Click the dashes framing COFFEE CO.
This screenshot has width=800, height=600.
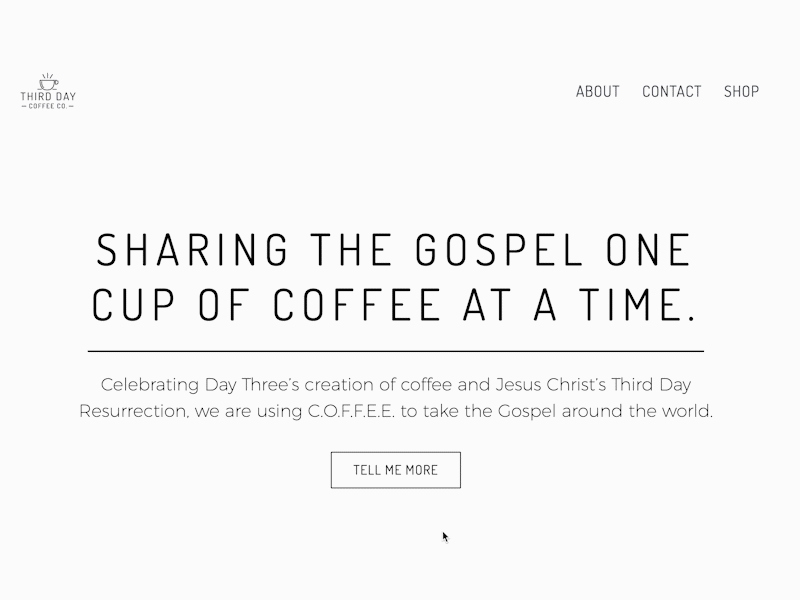tap(24, 106)
